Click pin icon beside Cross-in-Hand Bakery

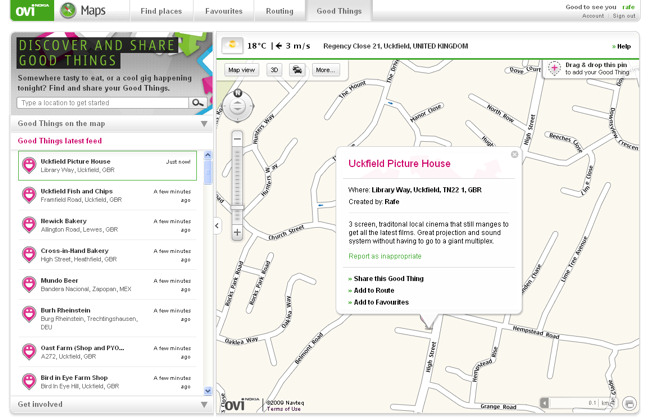29,255
